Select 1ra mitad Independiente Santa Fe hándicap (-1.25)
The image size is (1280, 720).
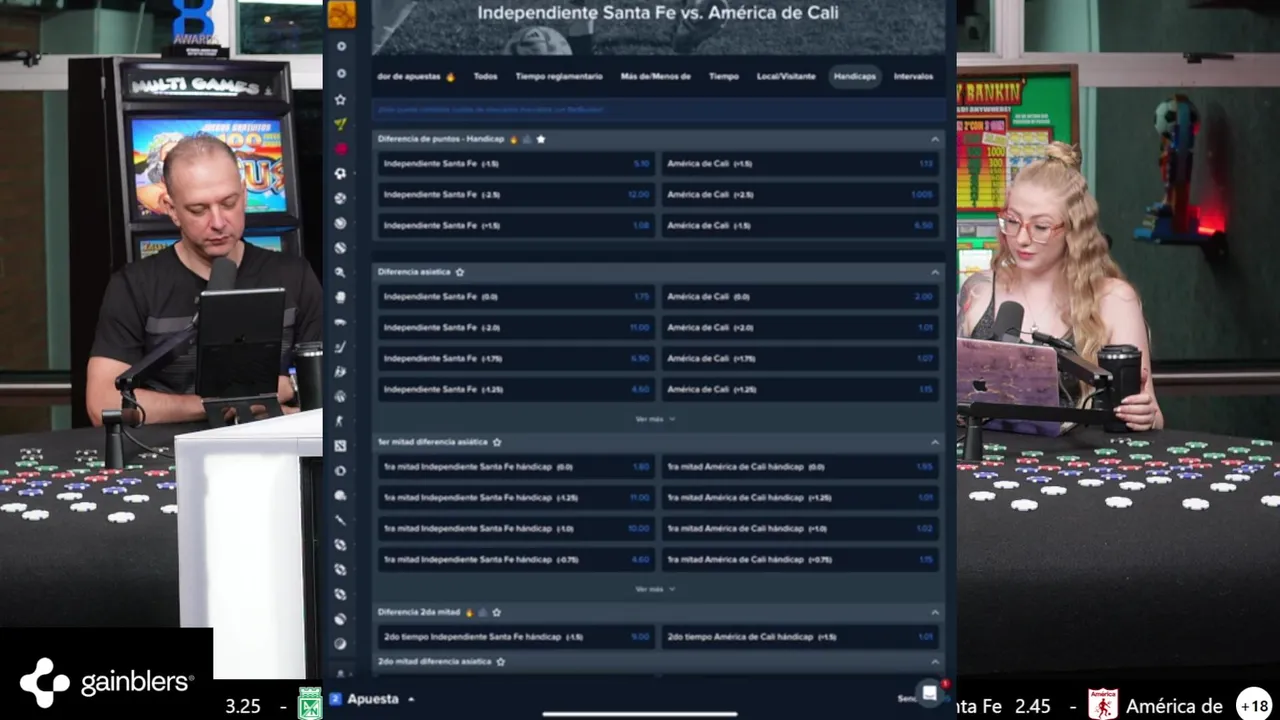point(516,498)
